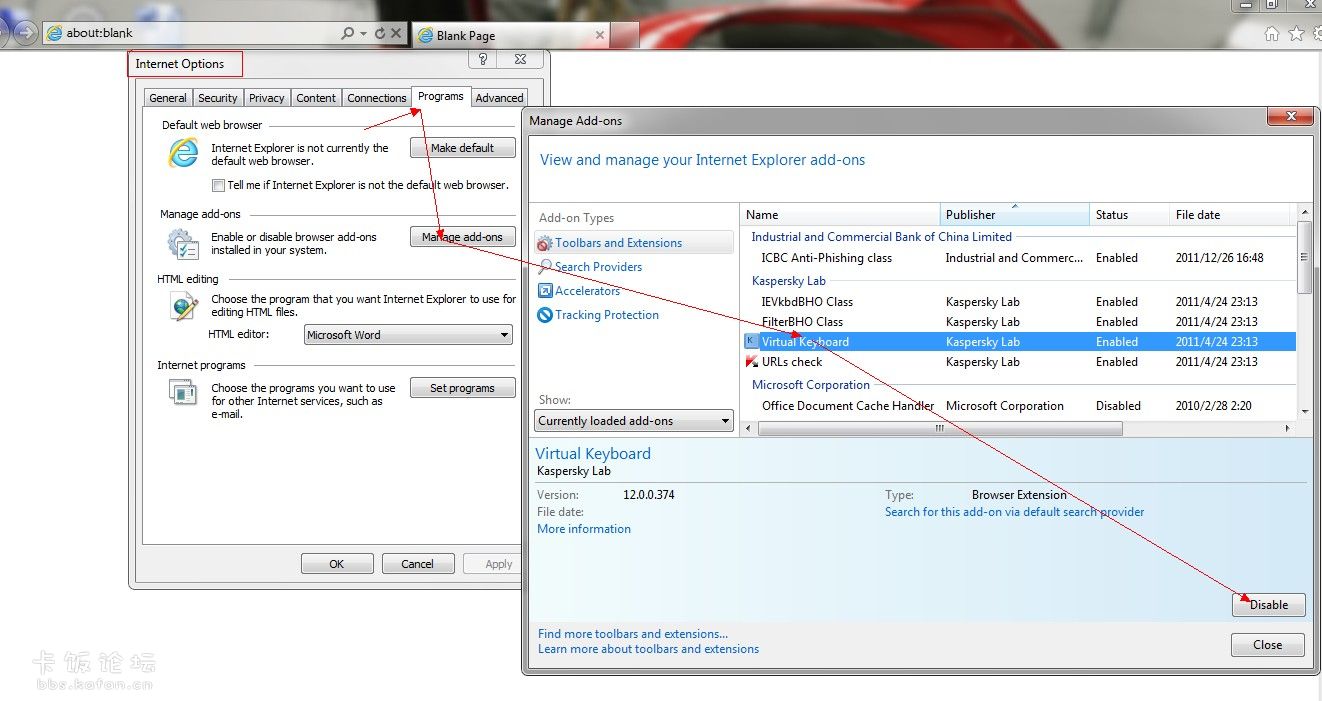Screen dimensions: 1322x701
Task: Sort add-ons by File date column header
Action: click(x=1230, y=215)
